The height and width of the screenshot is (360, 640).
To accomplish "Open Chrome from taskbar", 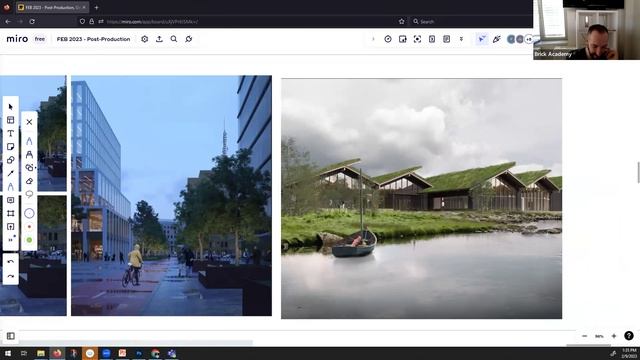I will pyautogui.click(x=155, y=353).
